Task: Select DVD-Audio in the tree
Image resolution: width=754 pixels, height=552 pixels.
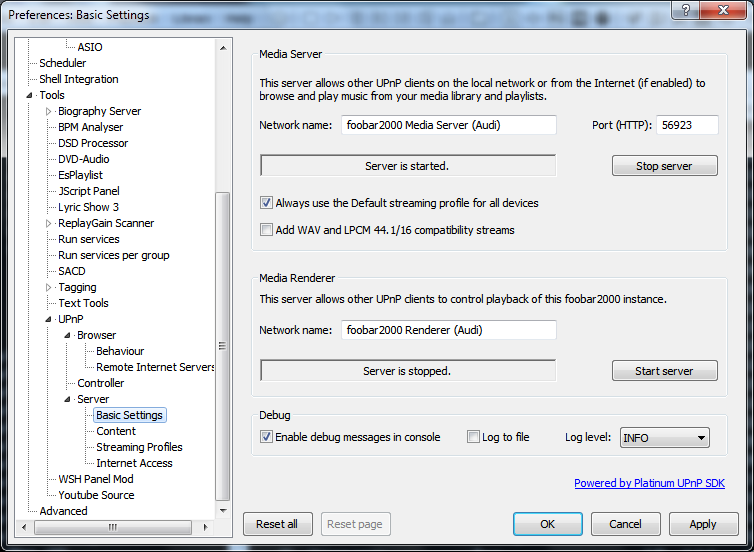Action: (84, 159)
